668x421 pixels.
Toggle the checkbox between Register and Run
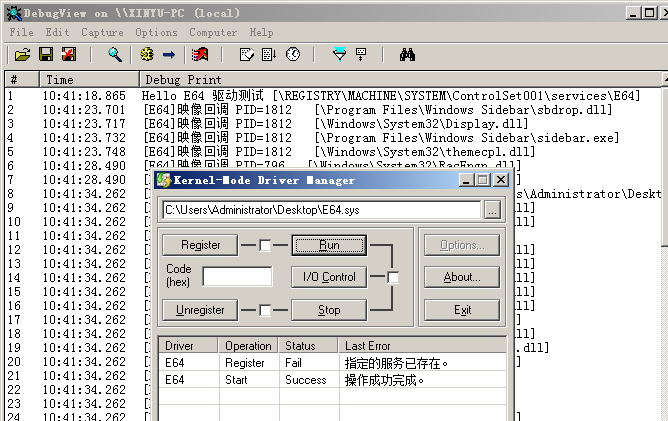pos(265,245)
